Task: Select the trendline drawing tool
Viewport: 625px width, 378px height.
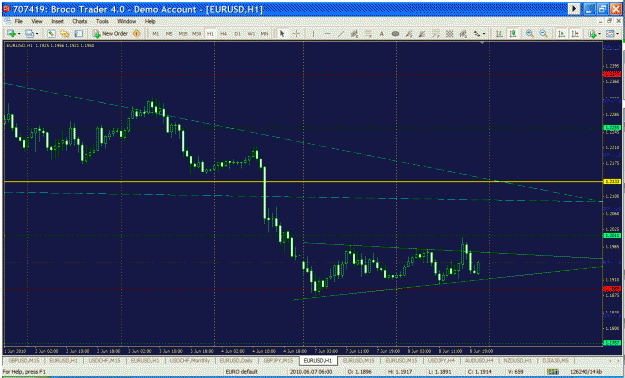Action: pos(341,34)
